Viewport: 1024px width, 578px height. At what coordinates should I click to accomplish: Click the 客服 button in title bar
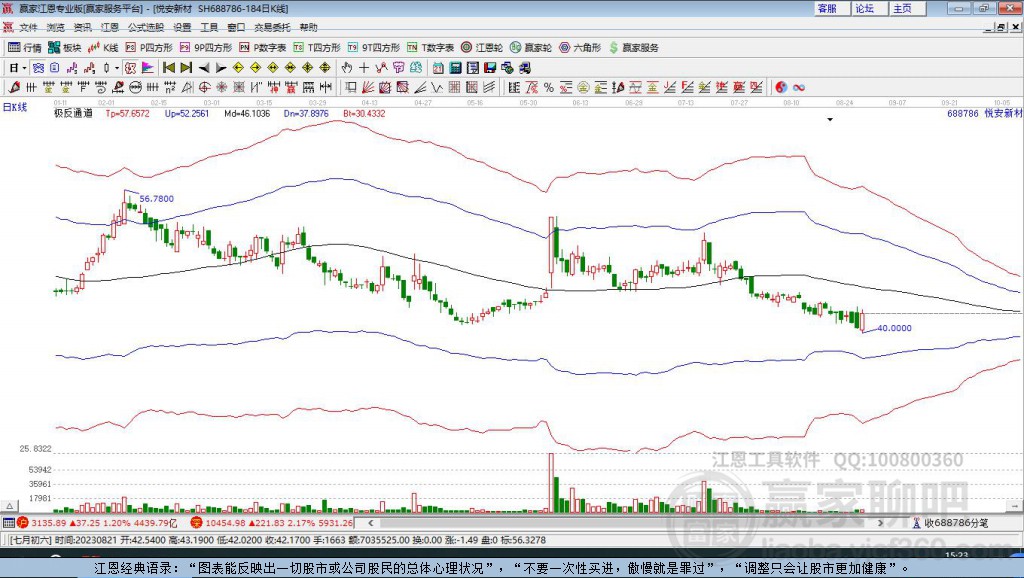click(831, 8)
